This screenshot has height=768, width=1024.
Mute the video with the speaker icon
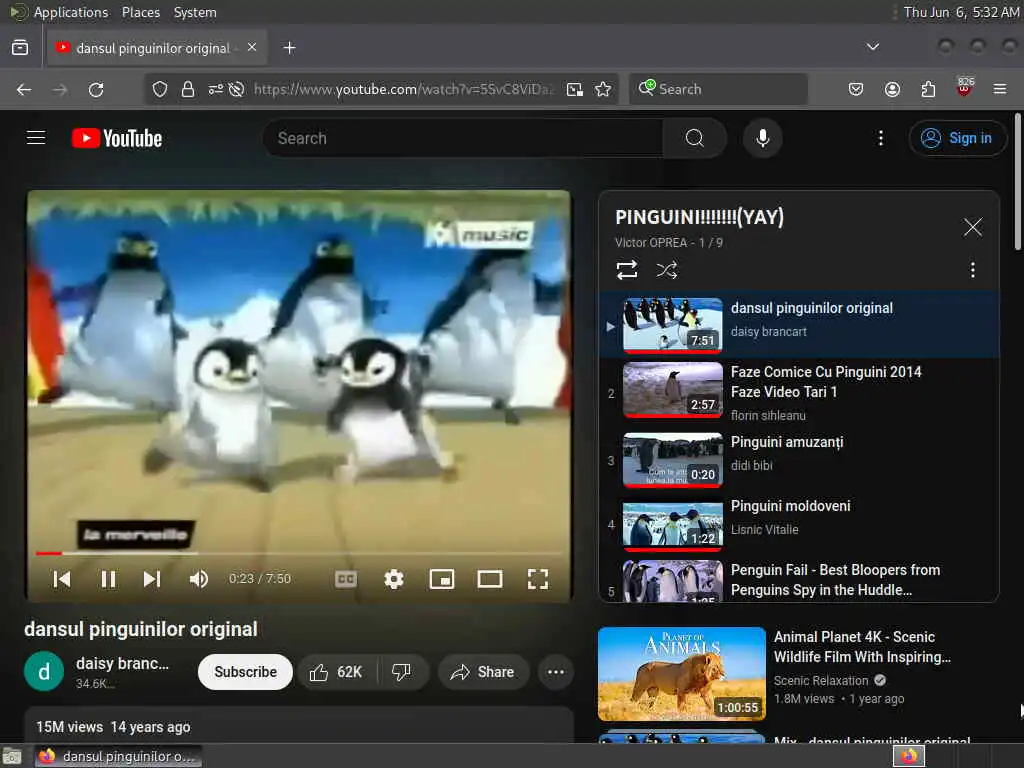[x=199, y=579]
